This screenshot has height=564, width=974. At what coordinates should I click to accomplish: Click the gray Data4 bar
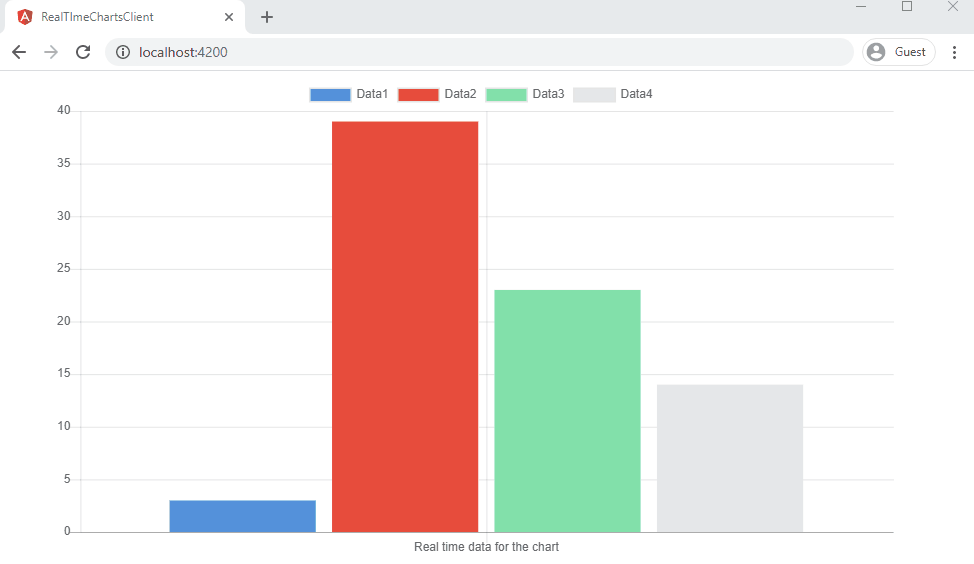pos(730,458)
